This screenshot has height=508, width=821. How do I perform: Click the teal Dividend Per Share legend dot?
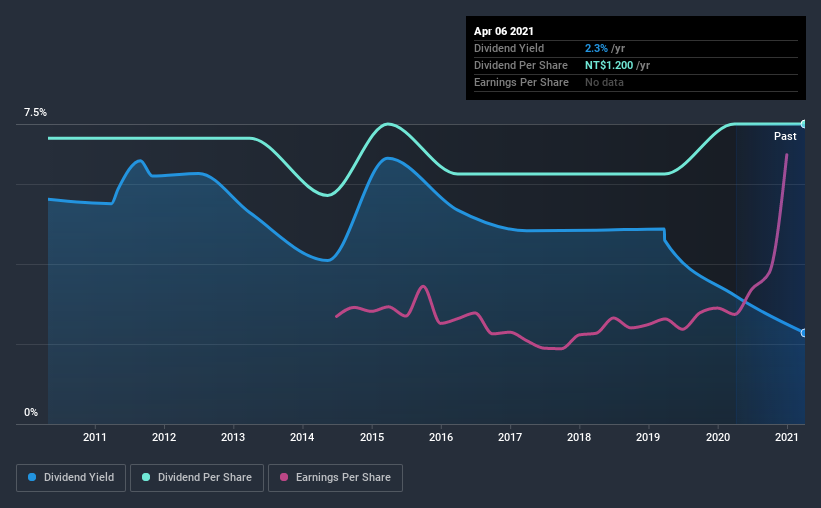pos(146,477)
